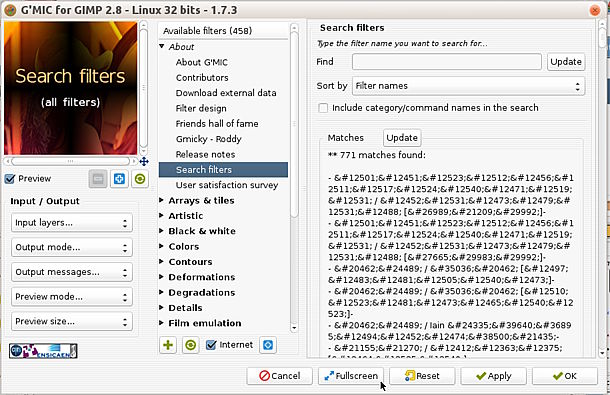Click the right panel scroll-down arrow
Viewport: 610px width, 395px height.
[x=603, y=353]
